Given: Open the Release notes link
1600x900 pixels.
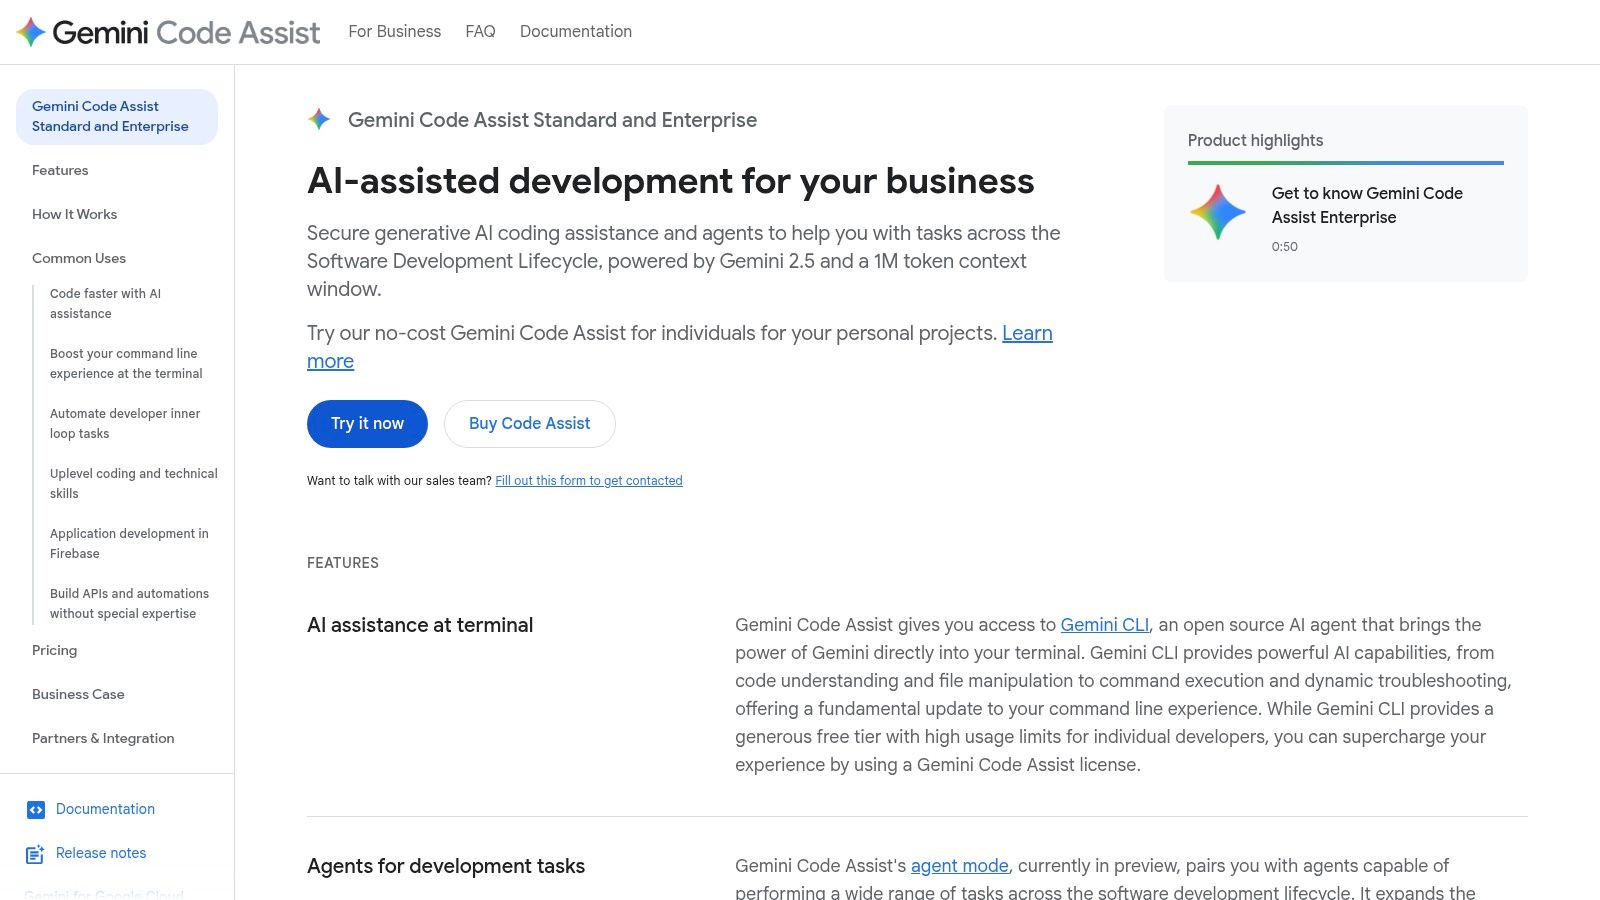Looking at the screenshot, I should tap(101, 854).
